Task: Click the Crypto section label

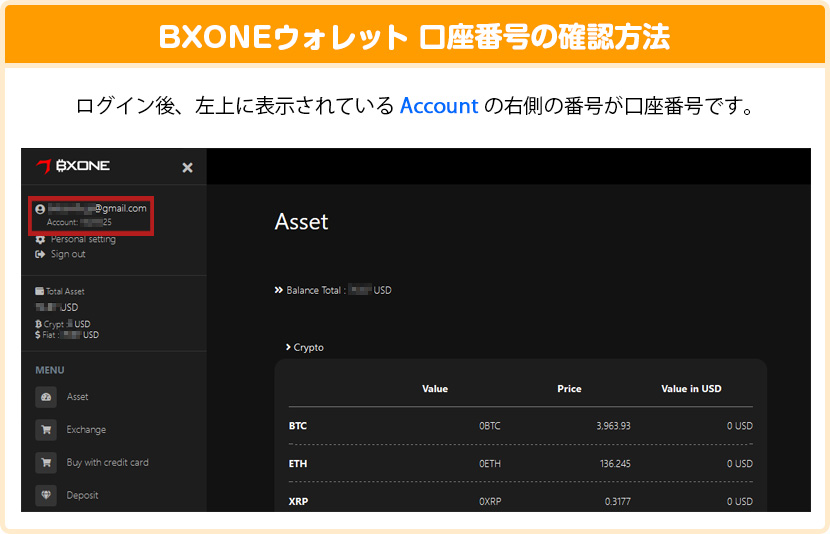Action: [309, 348]
